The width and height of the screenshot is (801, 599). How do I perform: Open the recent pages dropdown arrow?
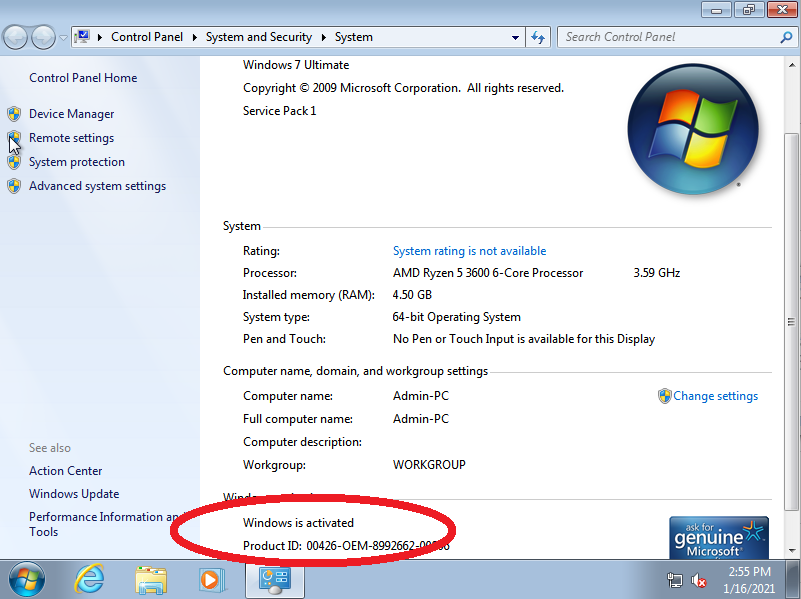pos(63,37)
